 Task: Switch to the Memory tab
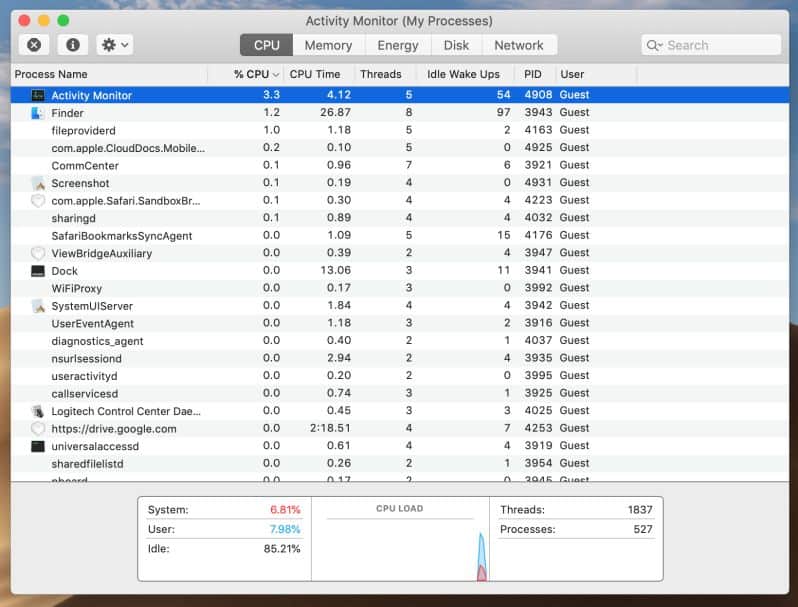point(328,45)
